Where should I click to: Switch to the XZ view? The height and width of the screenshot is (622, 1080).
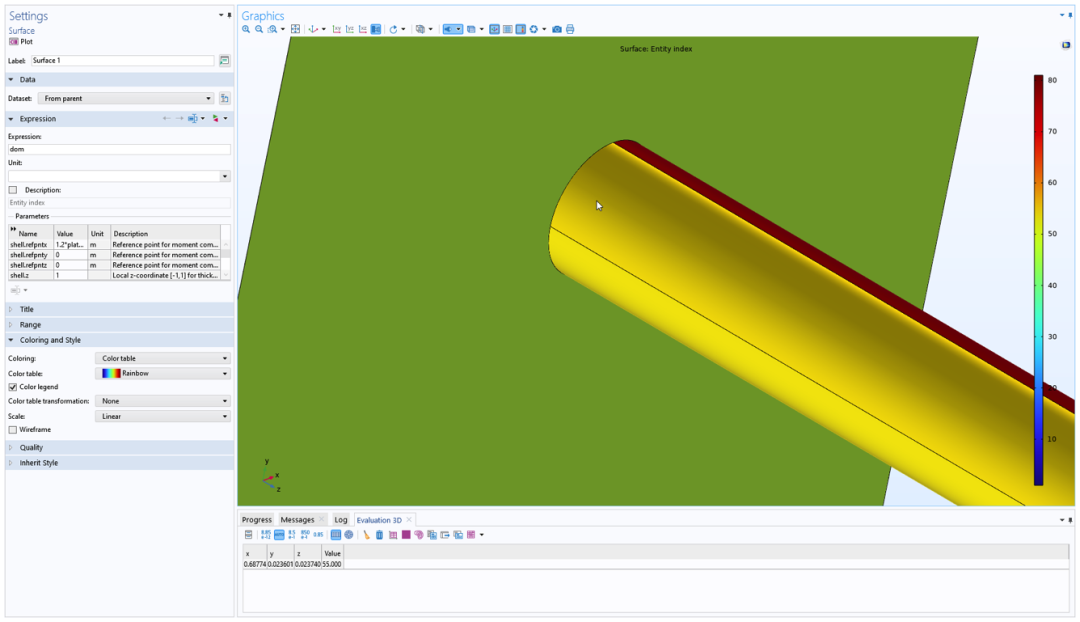[363, 29]
